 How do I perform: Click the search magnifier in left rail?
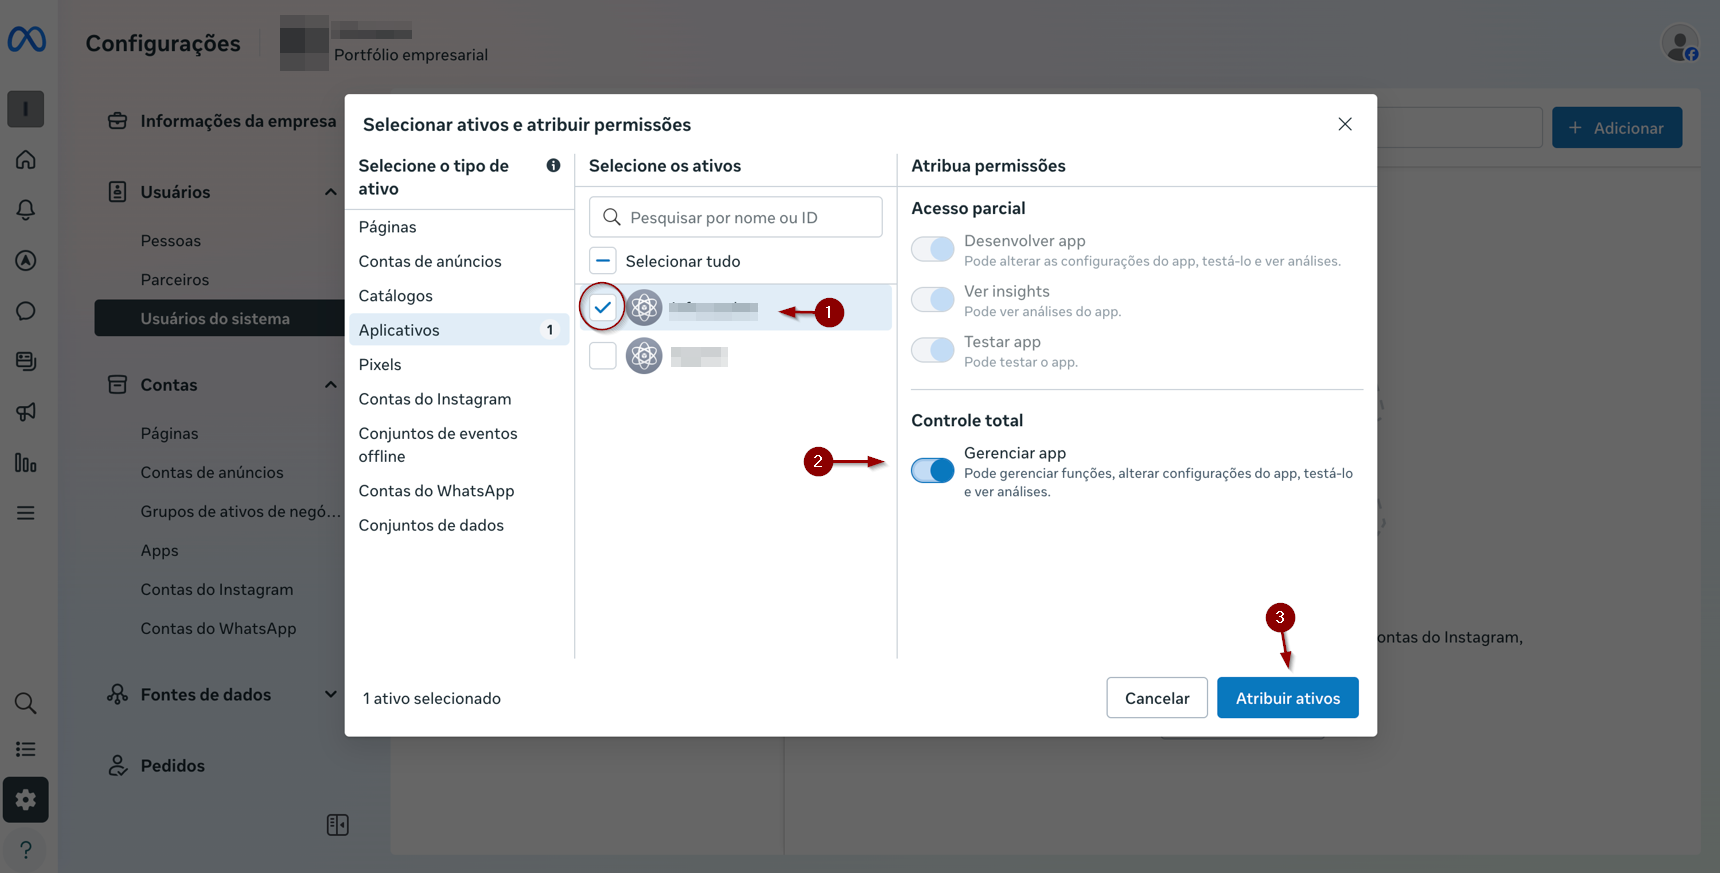26,703
